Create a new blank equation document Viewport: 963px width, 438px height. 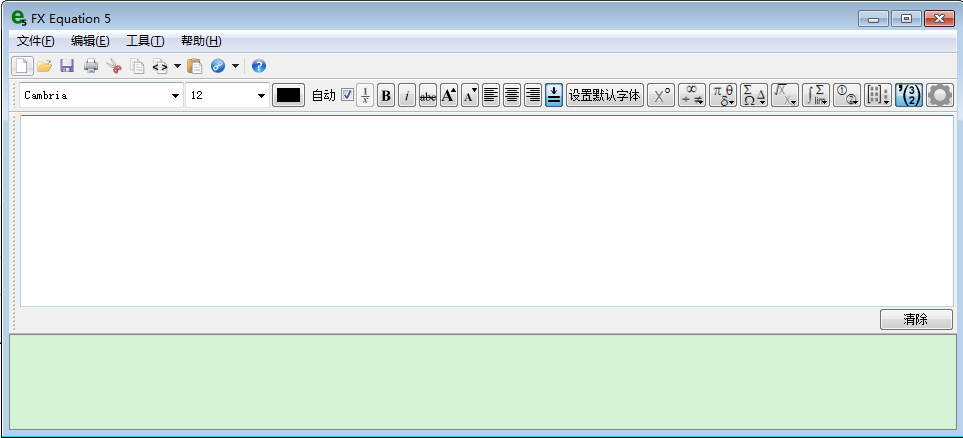click(x=23, y=66)
